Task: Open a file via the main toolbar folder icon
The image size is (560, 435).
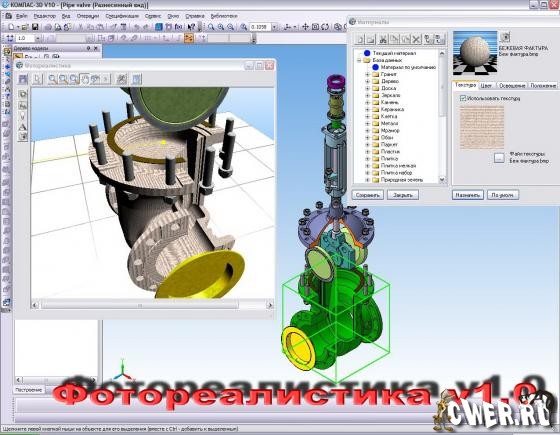Action: click(x=25, y=27)
